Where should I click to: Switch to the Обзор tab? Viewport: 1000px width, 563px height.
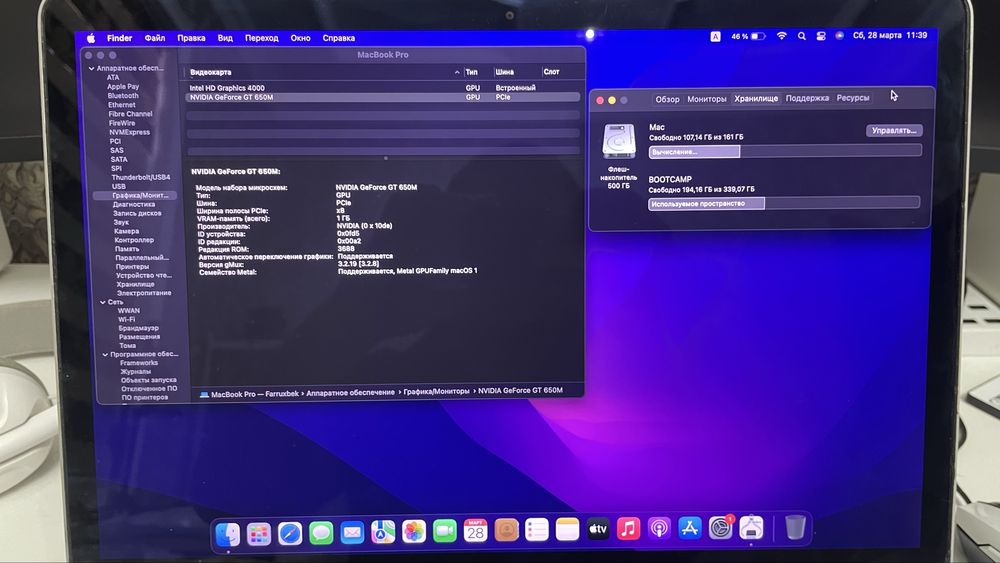pyautogui.click(x=667, y=99)
